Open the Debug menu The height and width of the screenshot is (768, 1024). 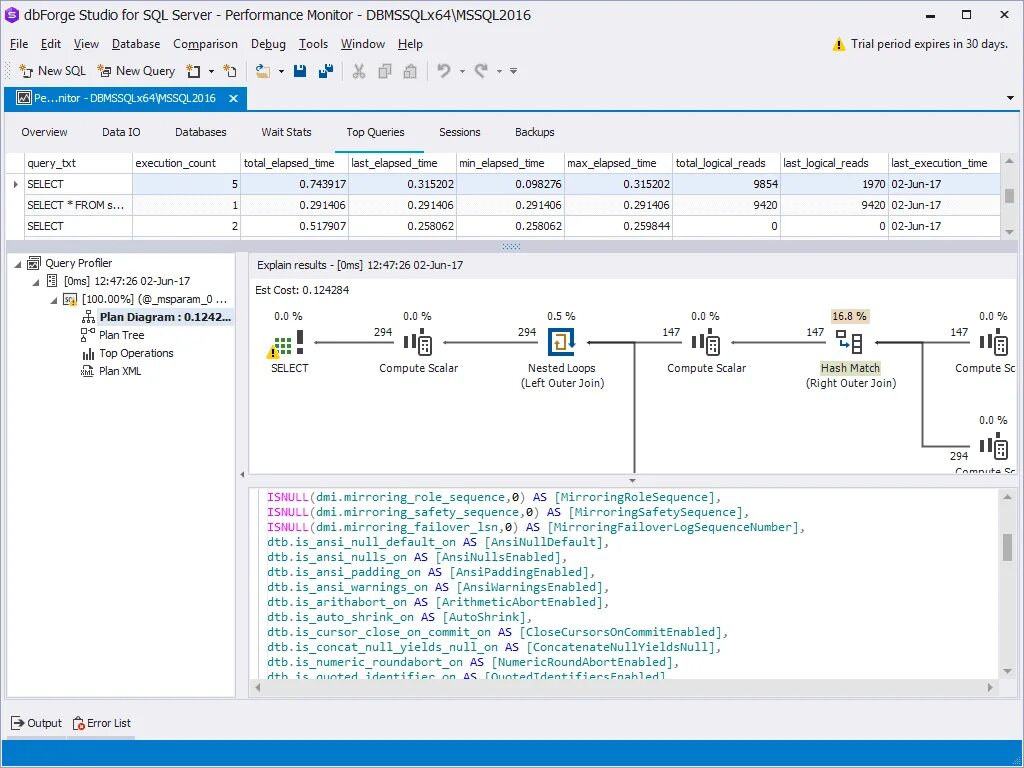click(268, 44)
